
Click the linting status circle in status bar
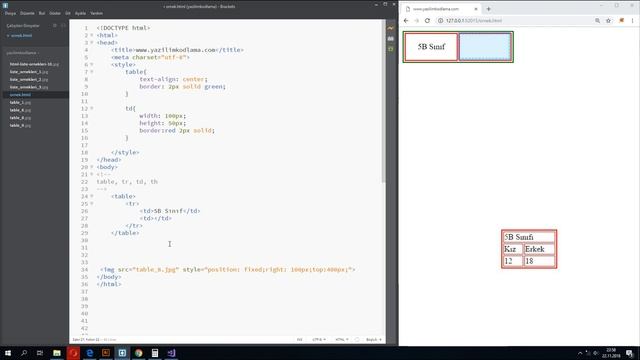click(357, 340)
